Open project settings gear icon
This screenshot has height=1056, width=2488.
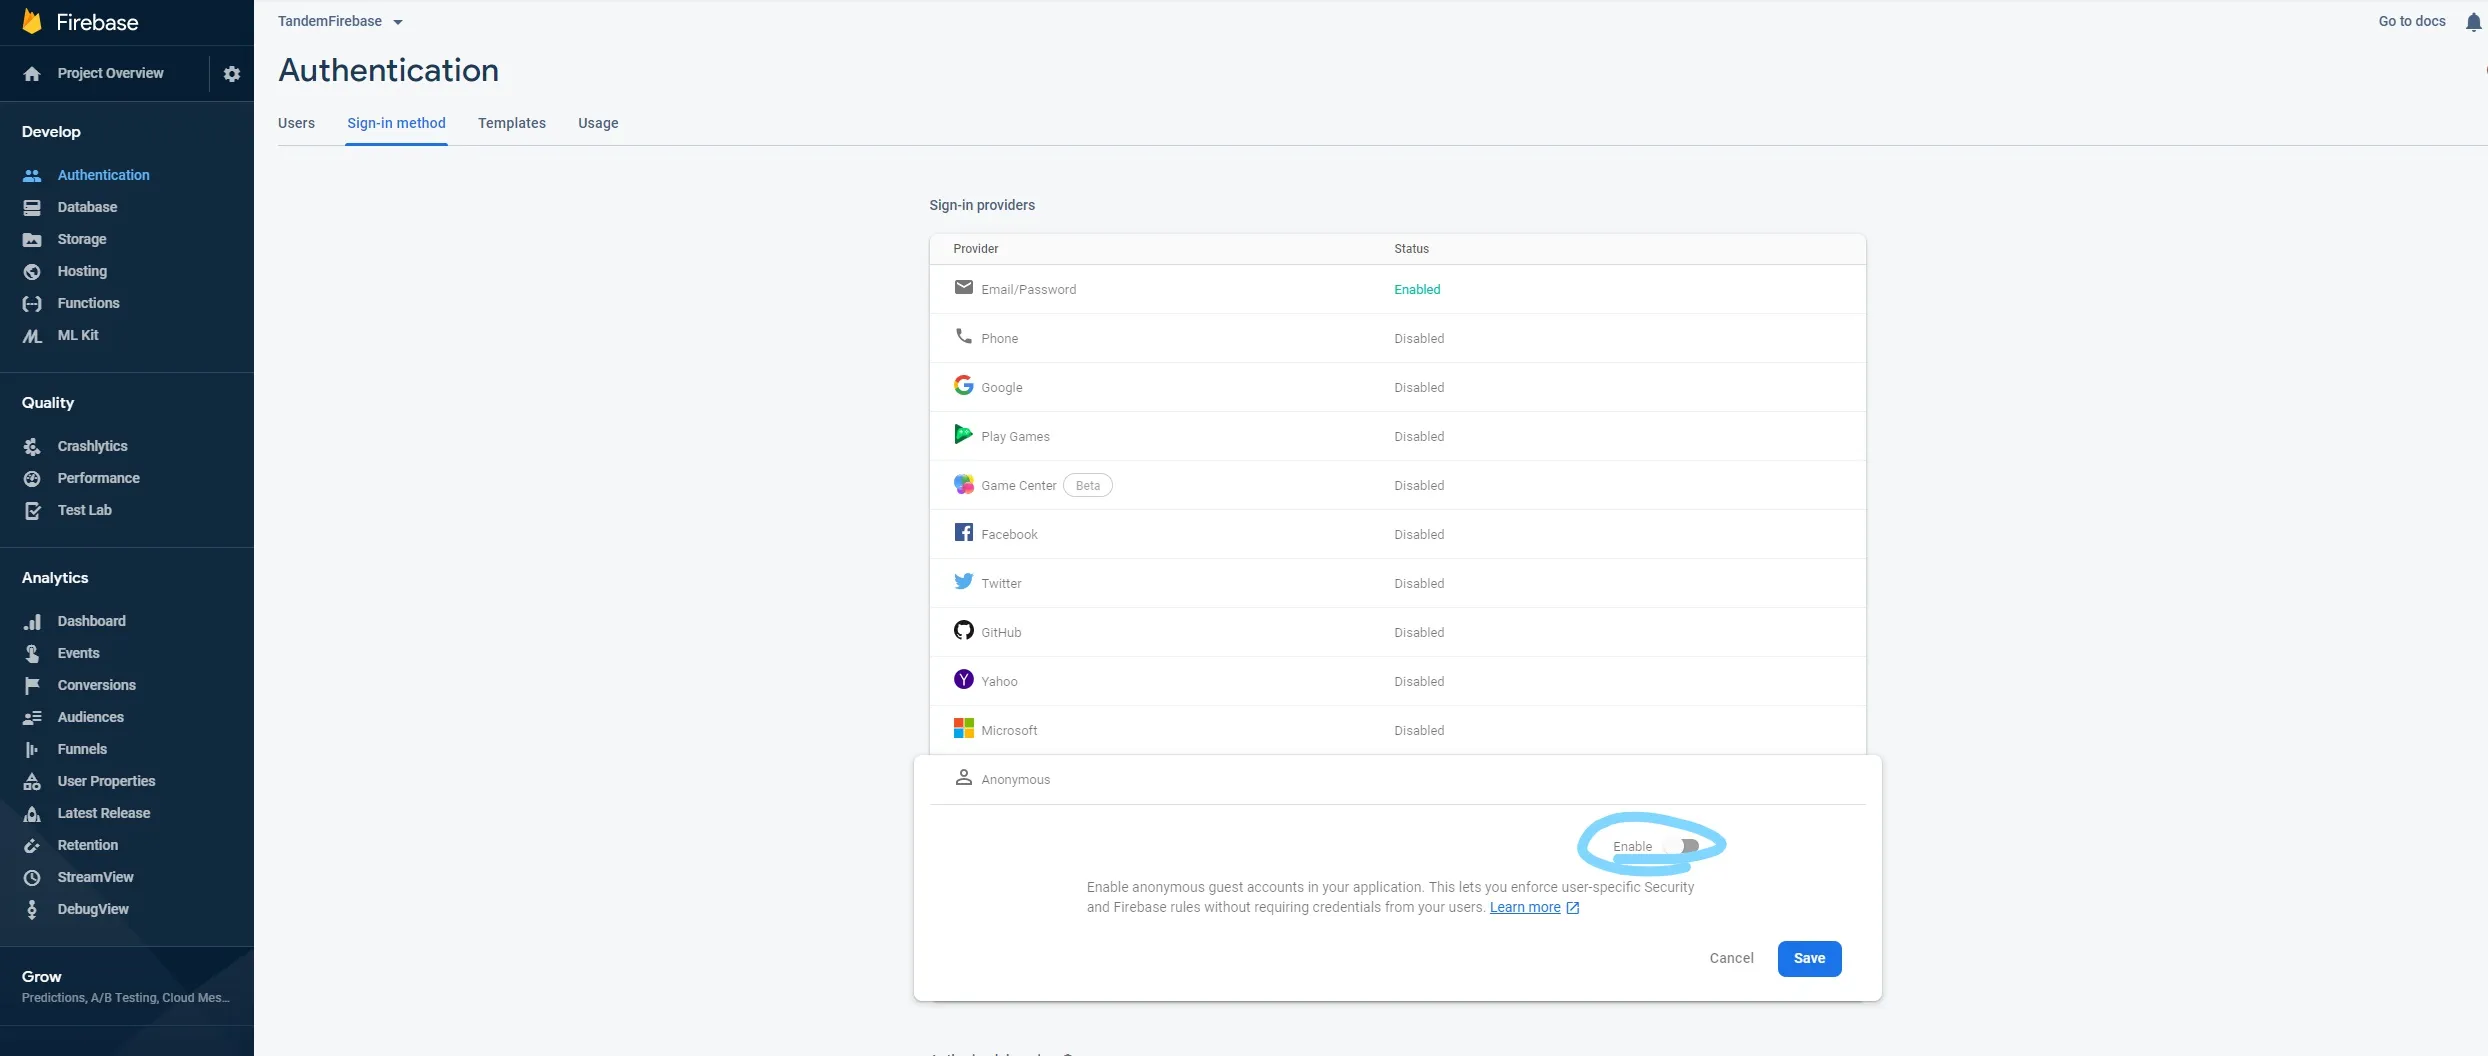[232, 74]
